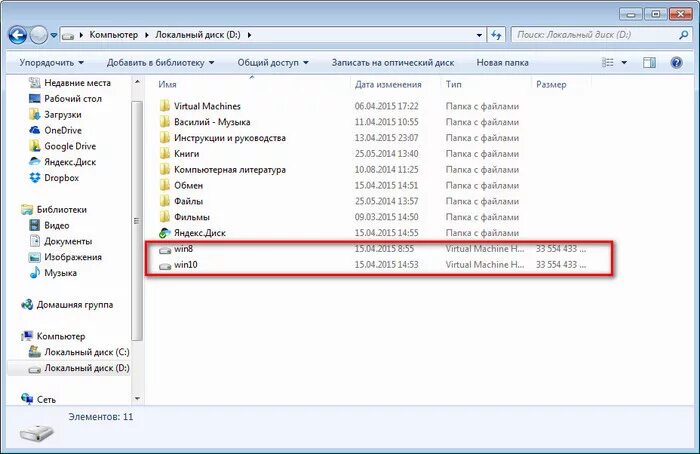
Task: Select the win10 virtual disk file
Action: (x=186, y=265)
